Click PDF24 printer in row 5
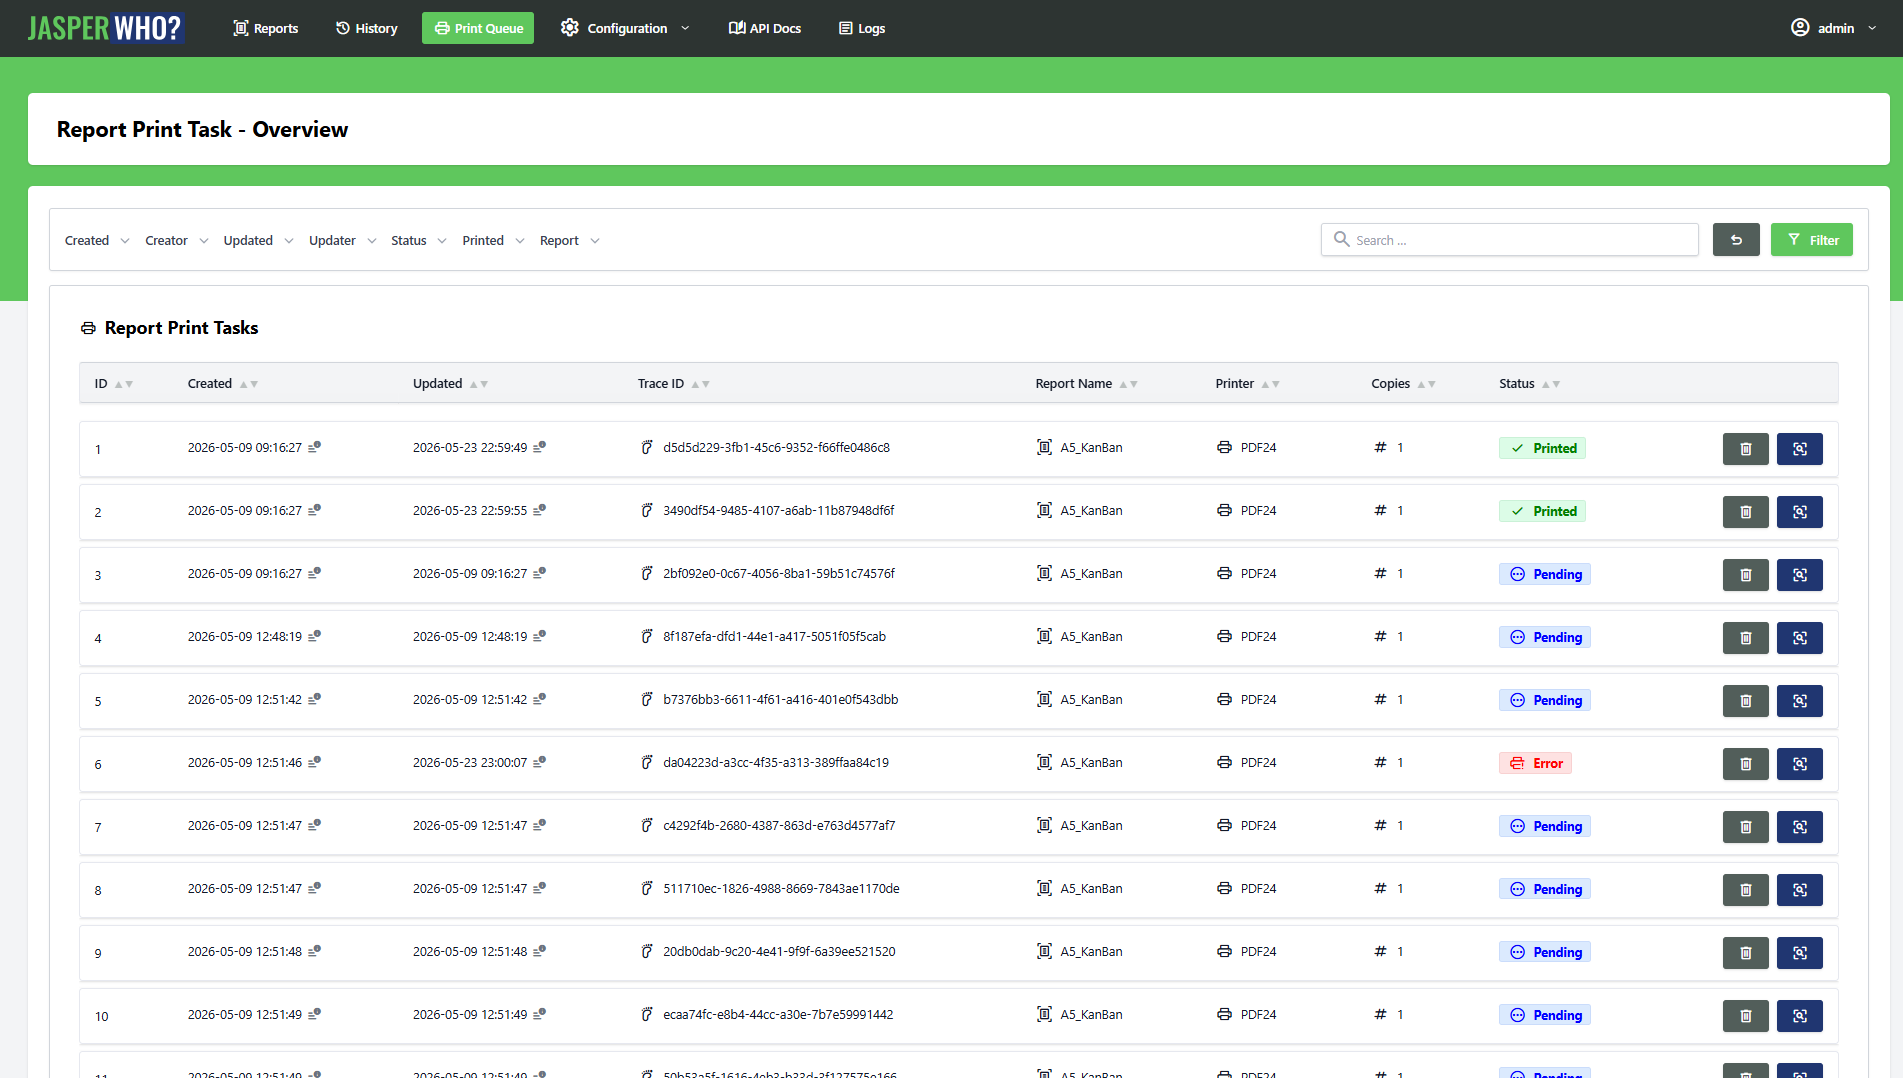This screenshot has height=1078, width=1903. (x=1258, y=700)
